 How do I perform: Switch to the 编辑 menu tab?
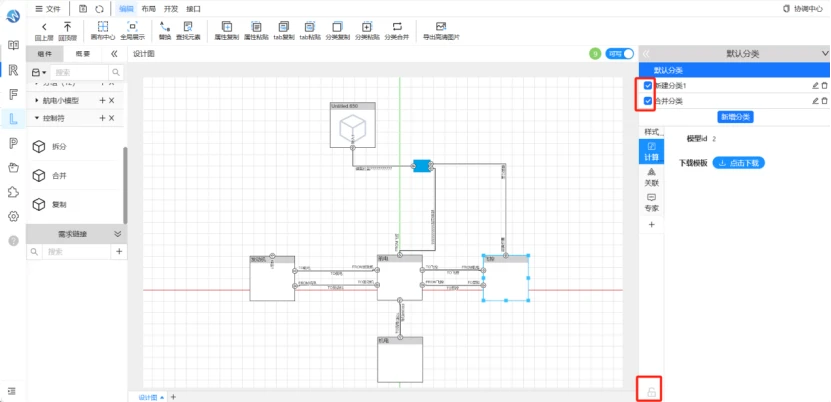click(126, 8)
